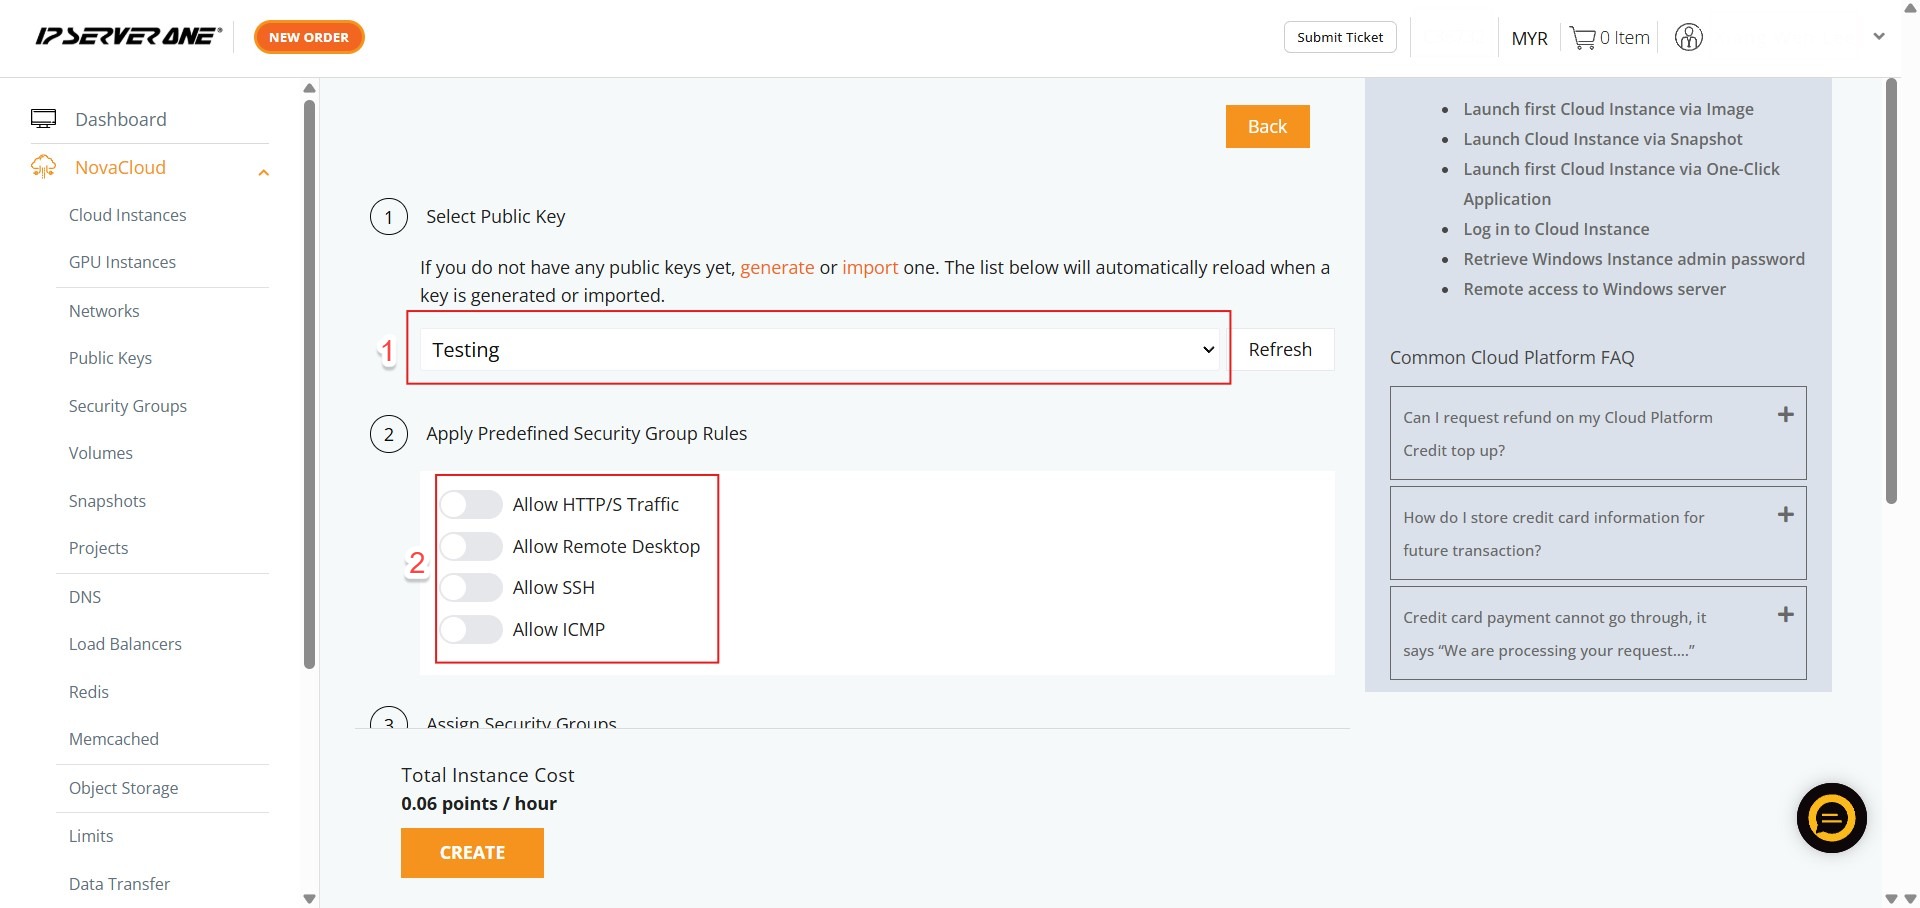Open the user account profile icon

tap(1688, 38)
